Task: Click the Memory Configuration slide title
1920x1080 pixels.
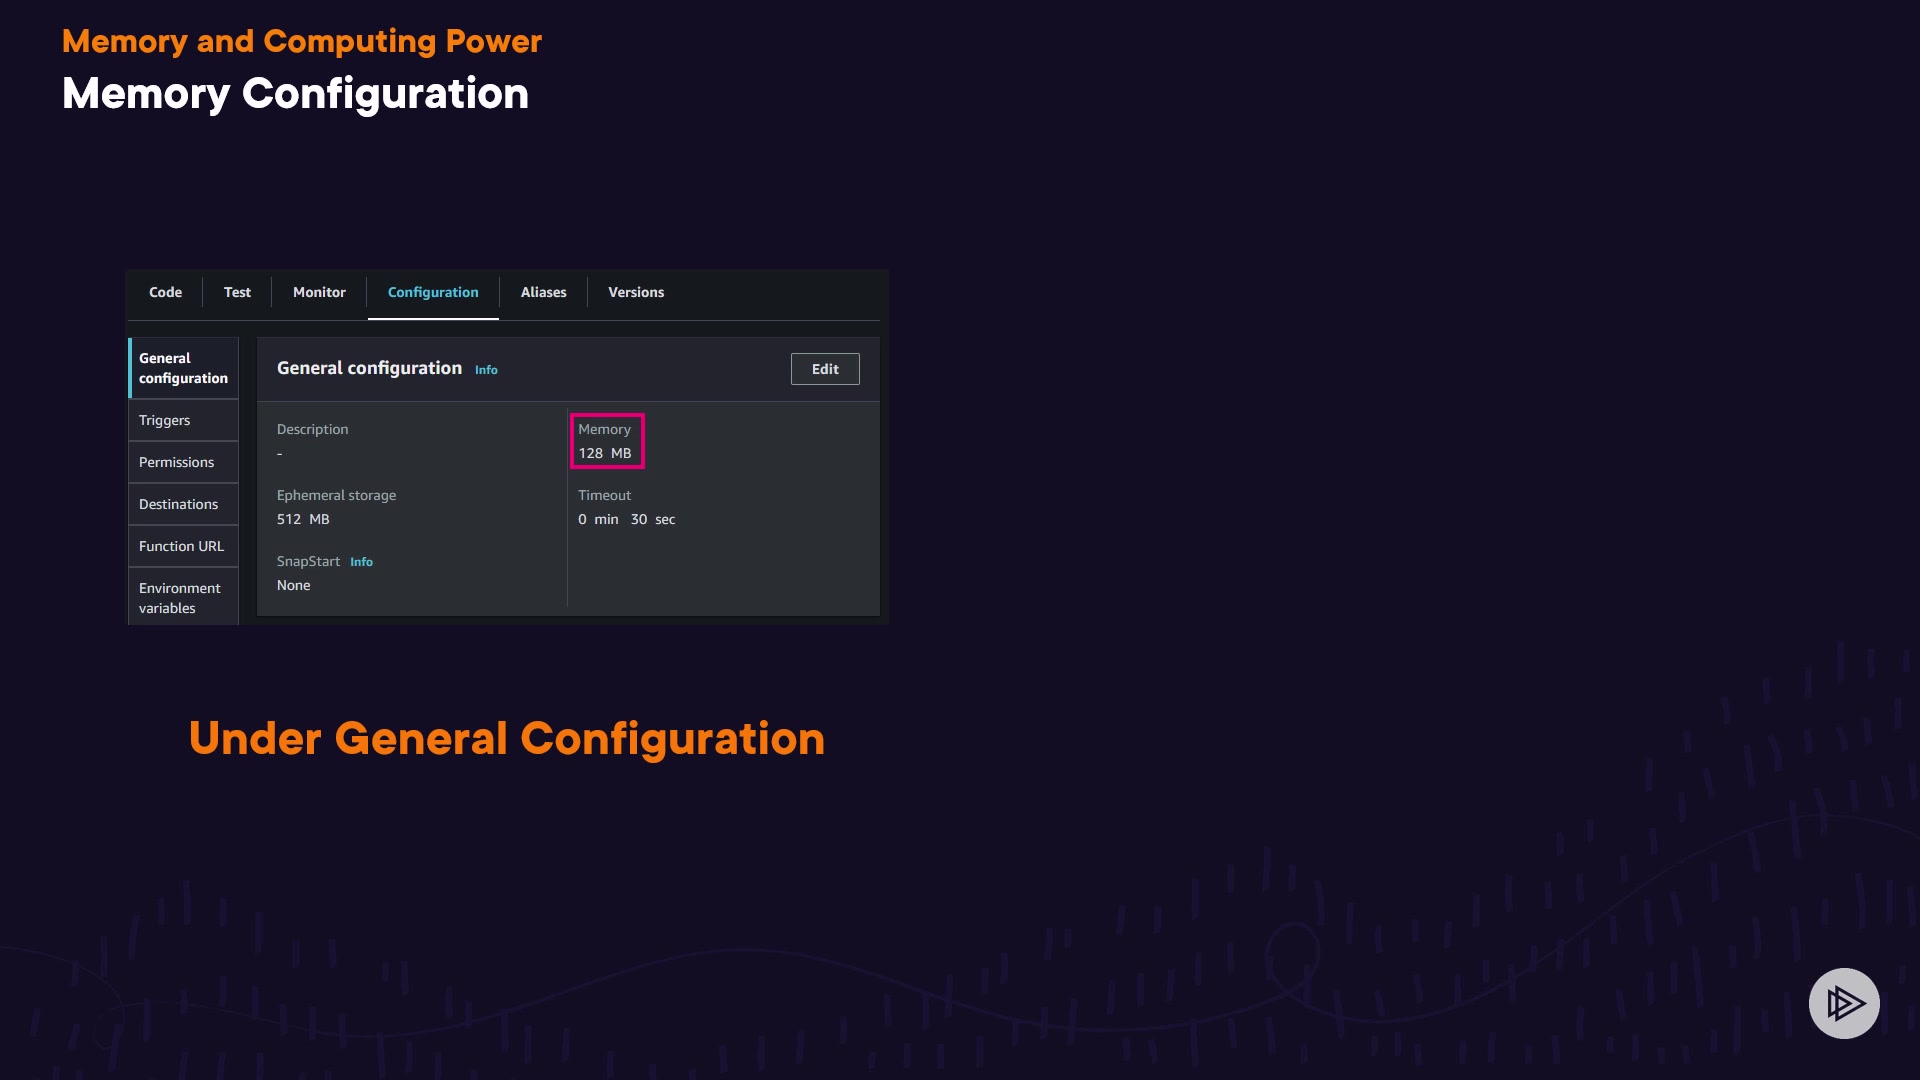Action: point(295,94)
